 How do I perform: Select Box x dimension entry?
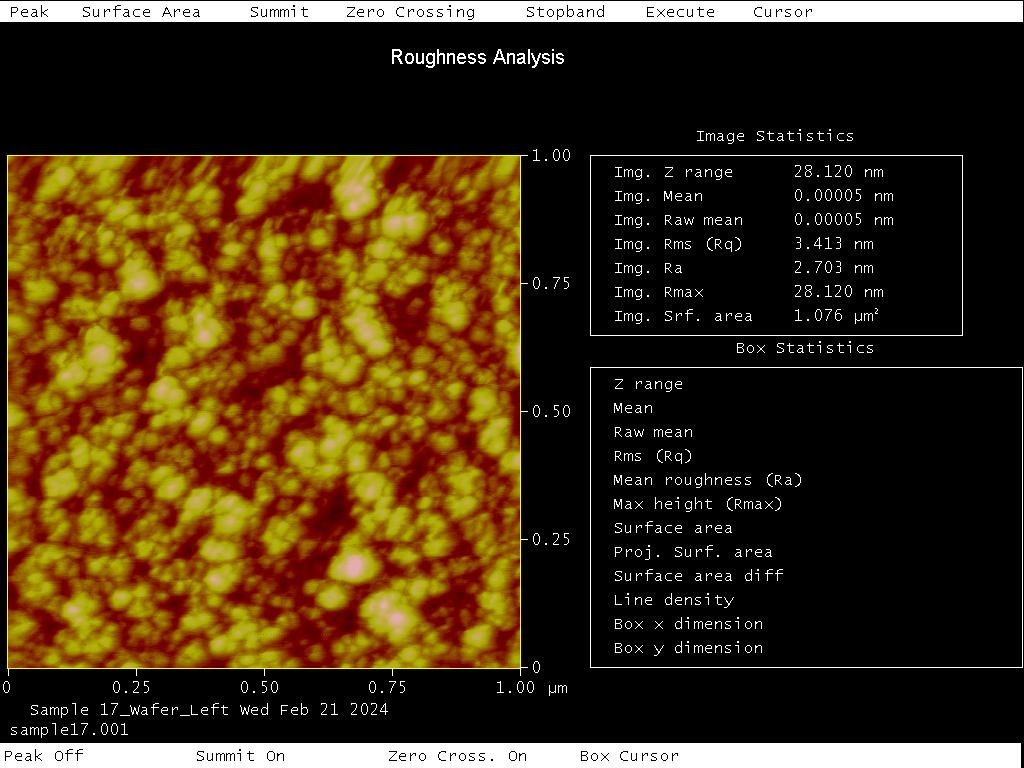tap(688, 624)
